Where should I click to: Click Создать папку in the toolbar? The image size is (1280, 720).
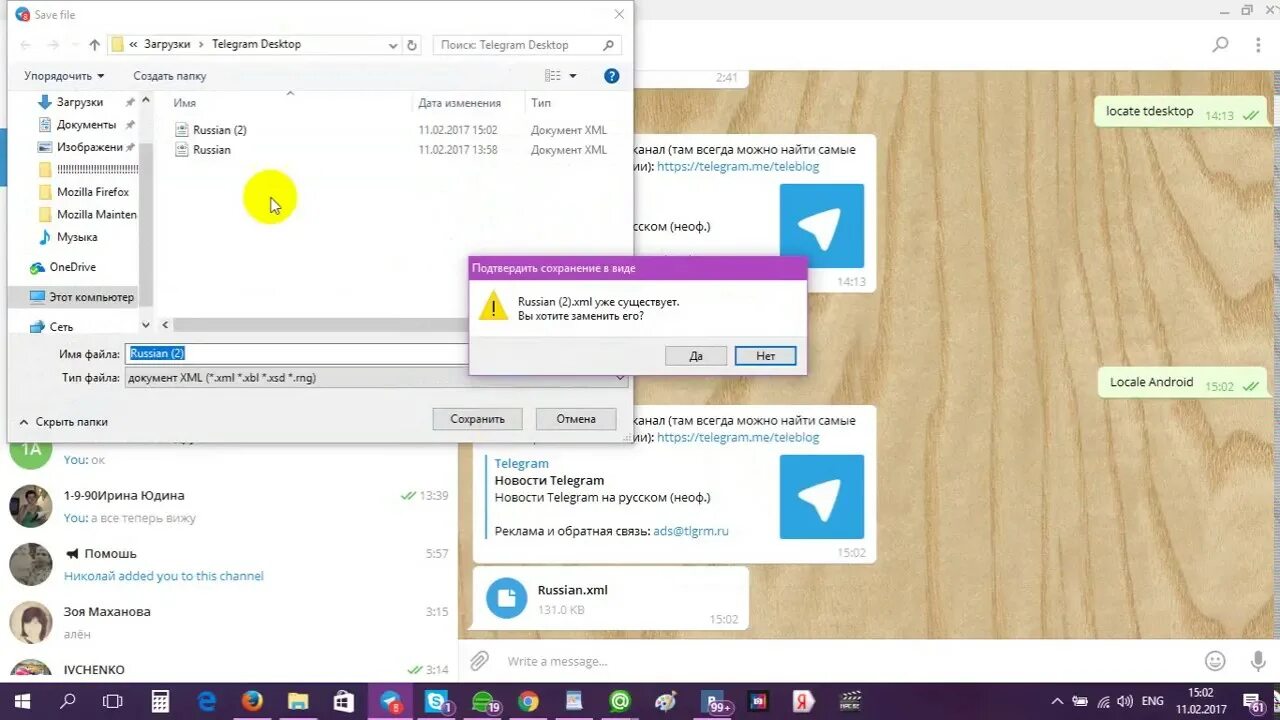[x=170, y=76]
